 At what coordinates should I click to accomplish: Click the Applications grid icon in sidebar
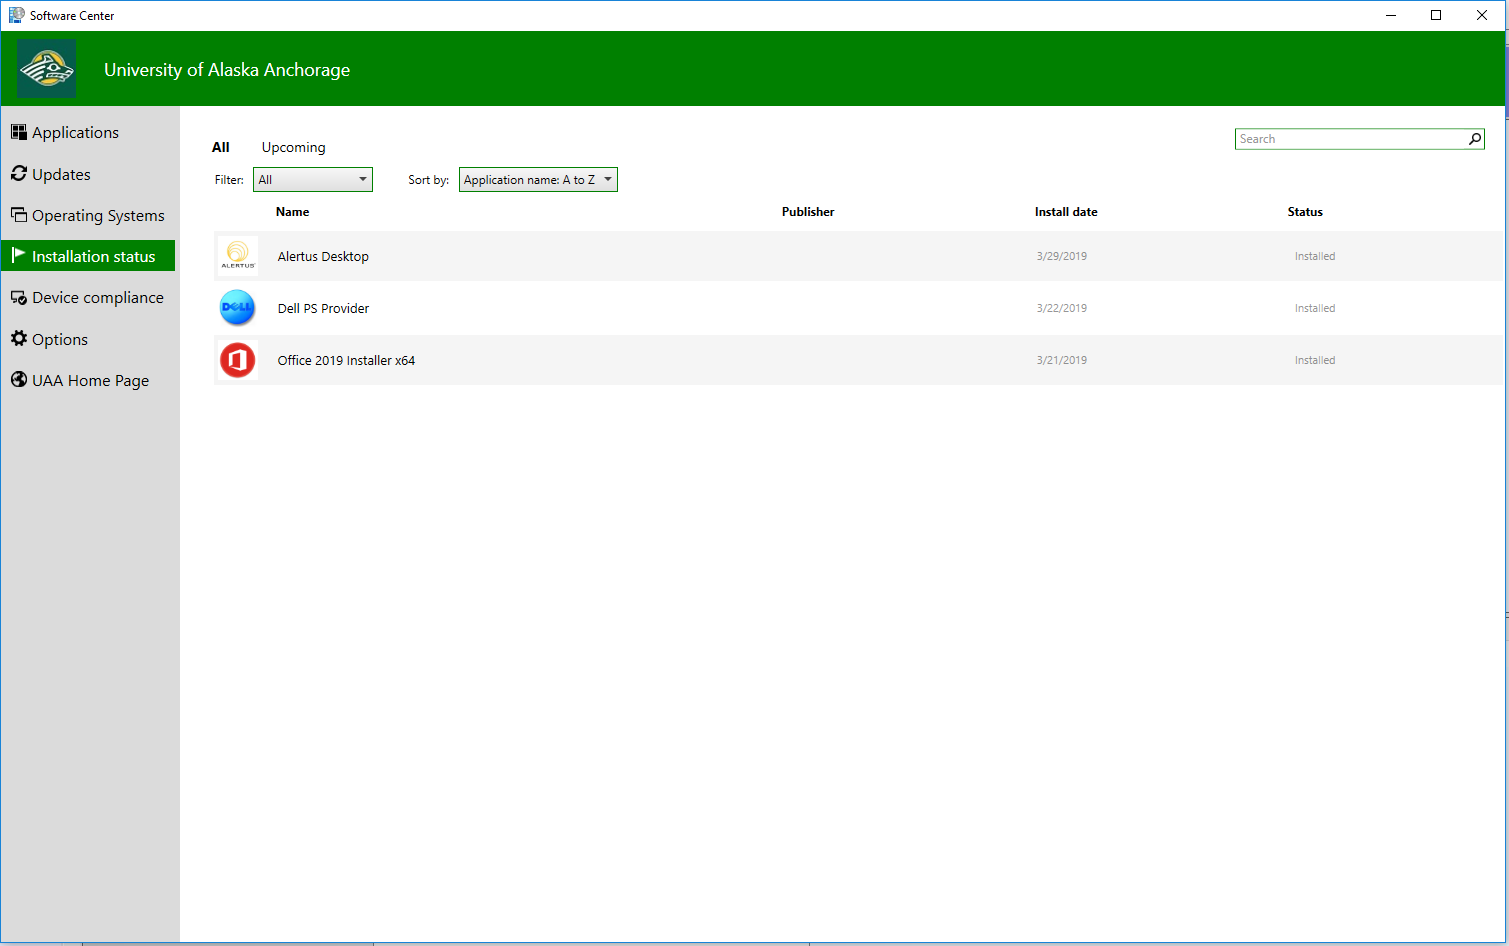pos(19,132)
